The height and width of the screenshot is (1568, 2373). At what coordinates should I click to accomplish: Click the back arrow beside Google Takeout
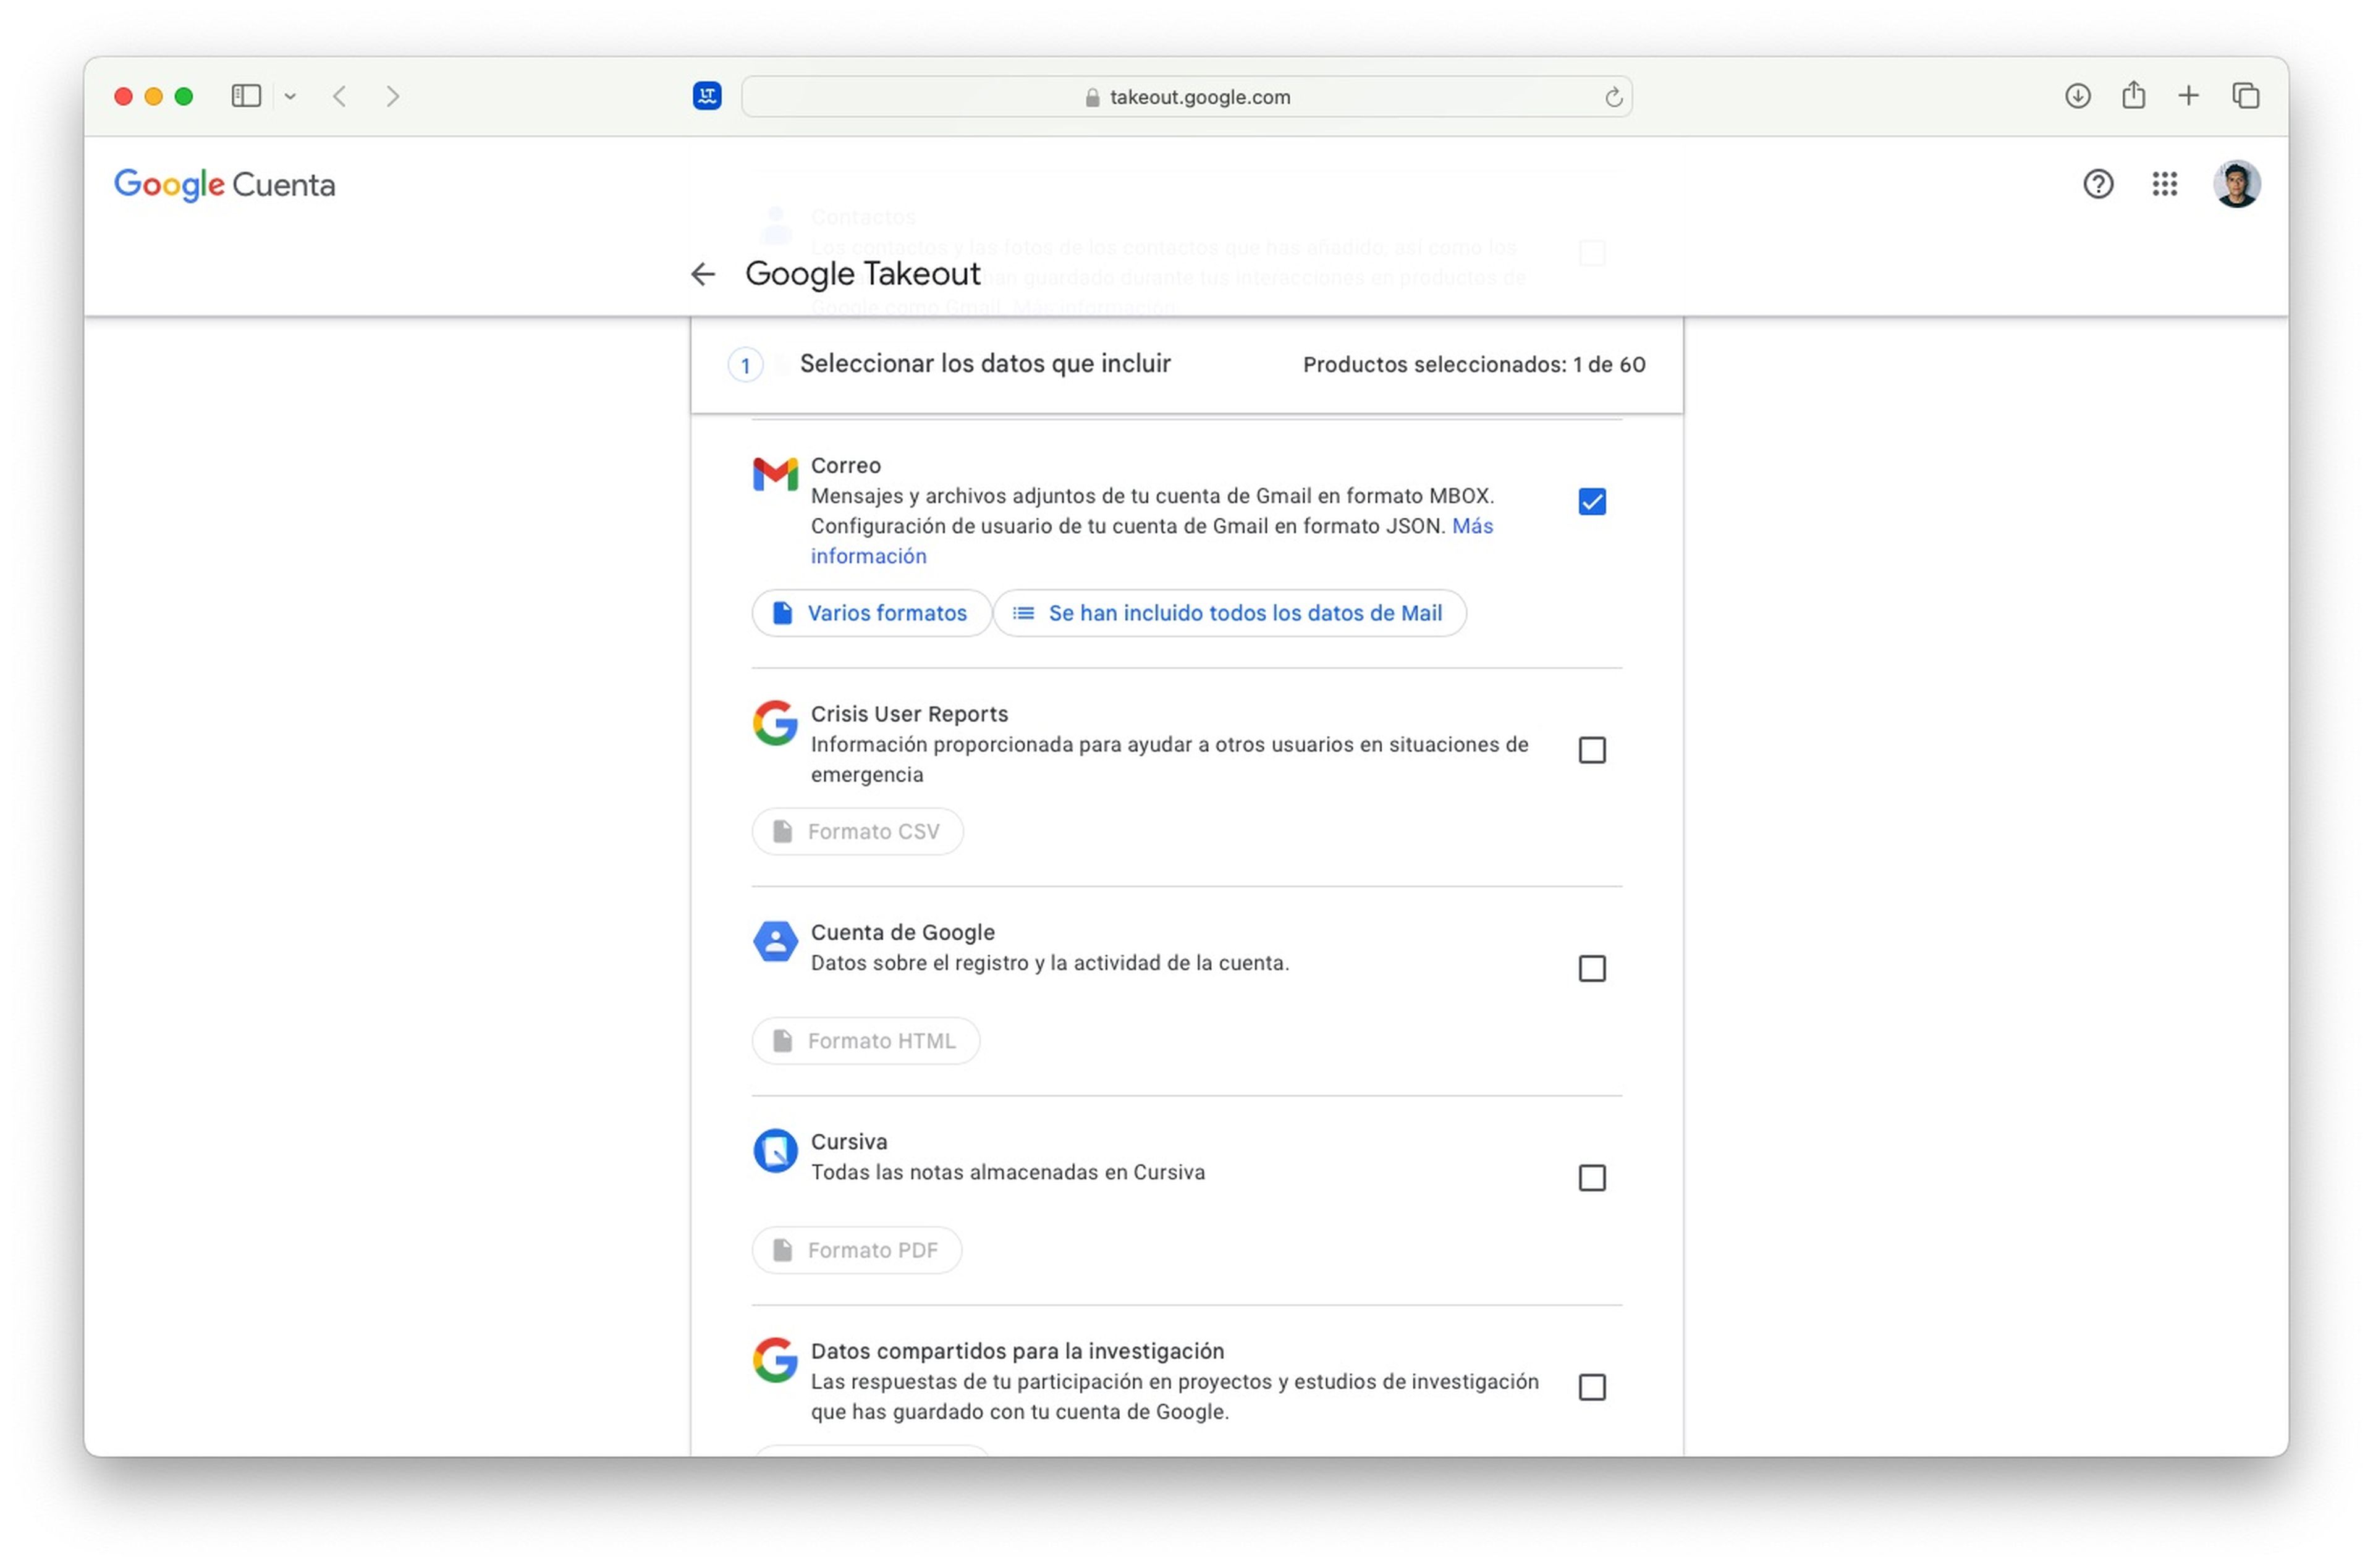703,274
